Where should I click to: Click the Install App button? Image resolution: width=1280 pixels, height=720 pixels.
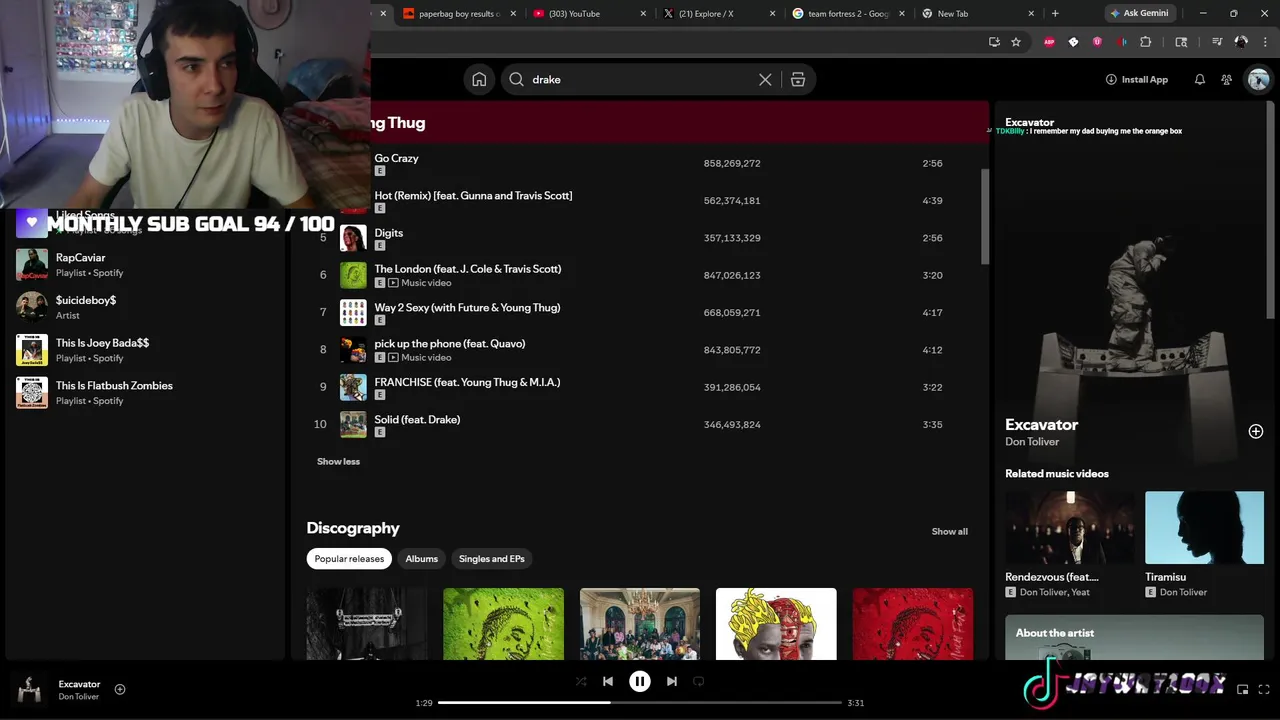pyautogui.click(x=1137, y=79)
